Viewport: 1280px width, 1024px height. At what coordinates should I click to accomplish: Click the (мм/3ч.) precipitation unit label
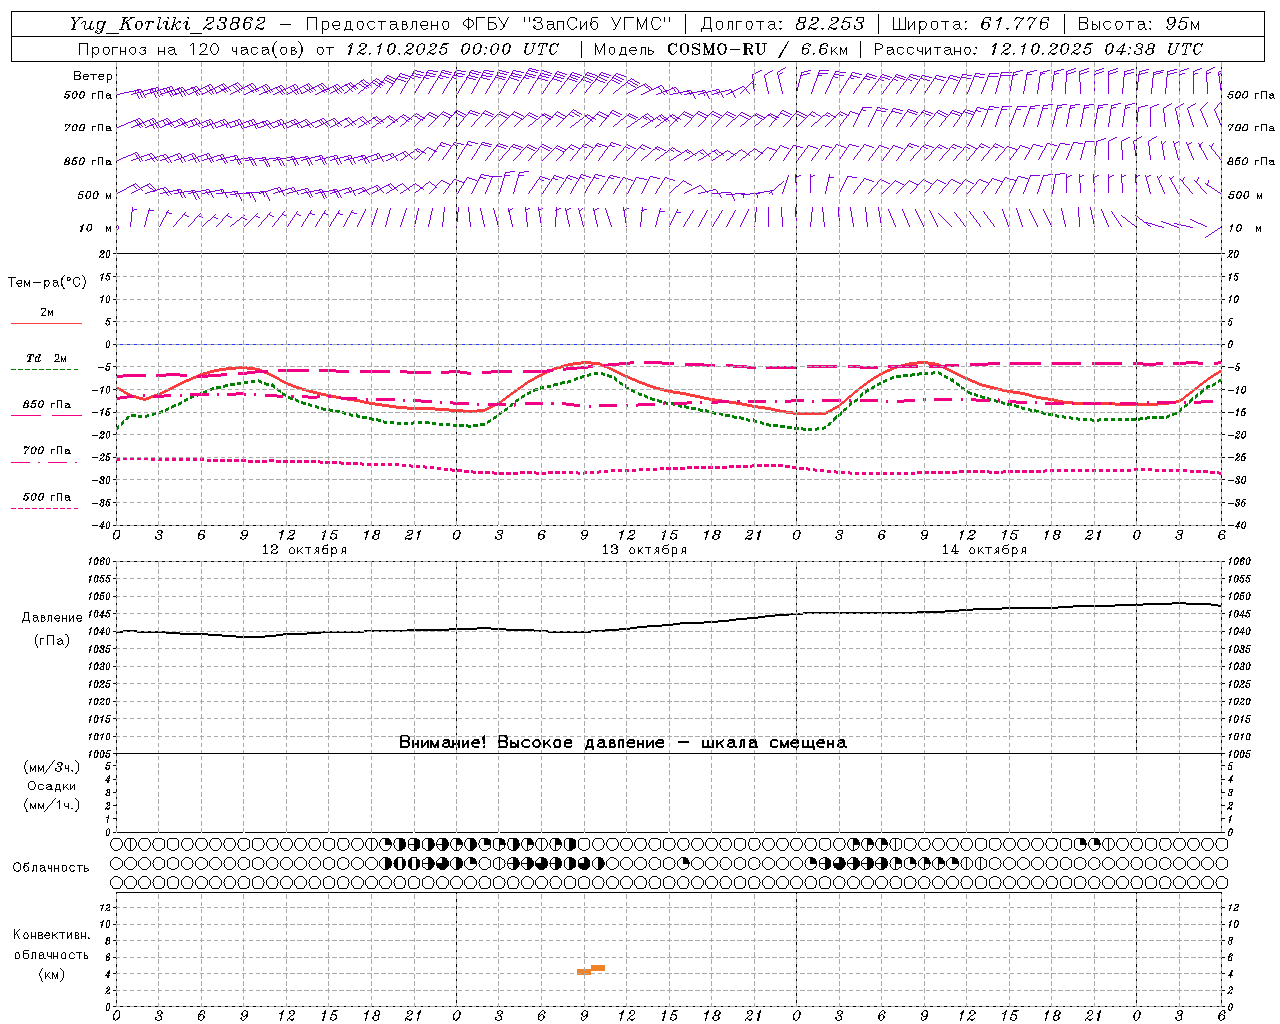[x=52, y=767]
